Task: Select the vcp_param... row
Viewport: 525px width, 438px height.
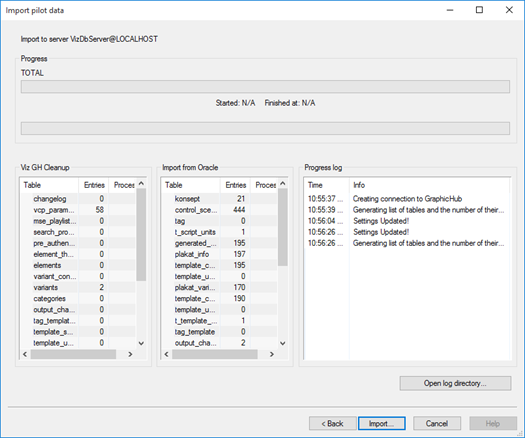Action: (x=78, y=210)
